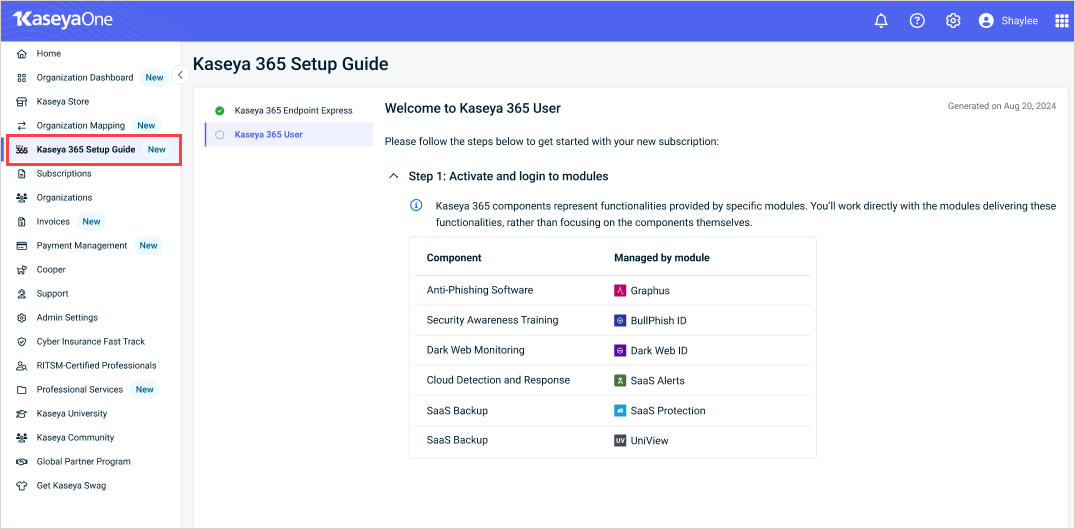Click the Graphus module icon
Image resolution: width=1075 pixels, height=529 pixels.
620,291
